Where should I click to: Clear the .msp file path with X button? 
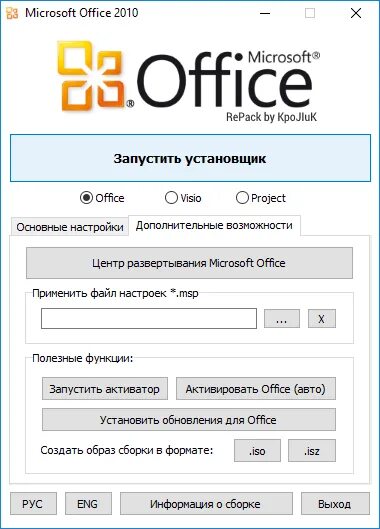pyautogui.click(x=322, y=318)
